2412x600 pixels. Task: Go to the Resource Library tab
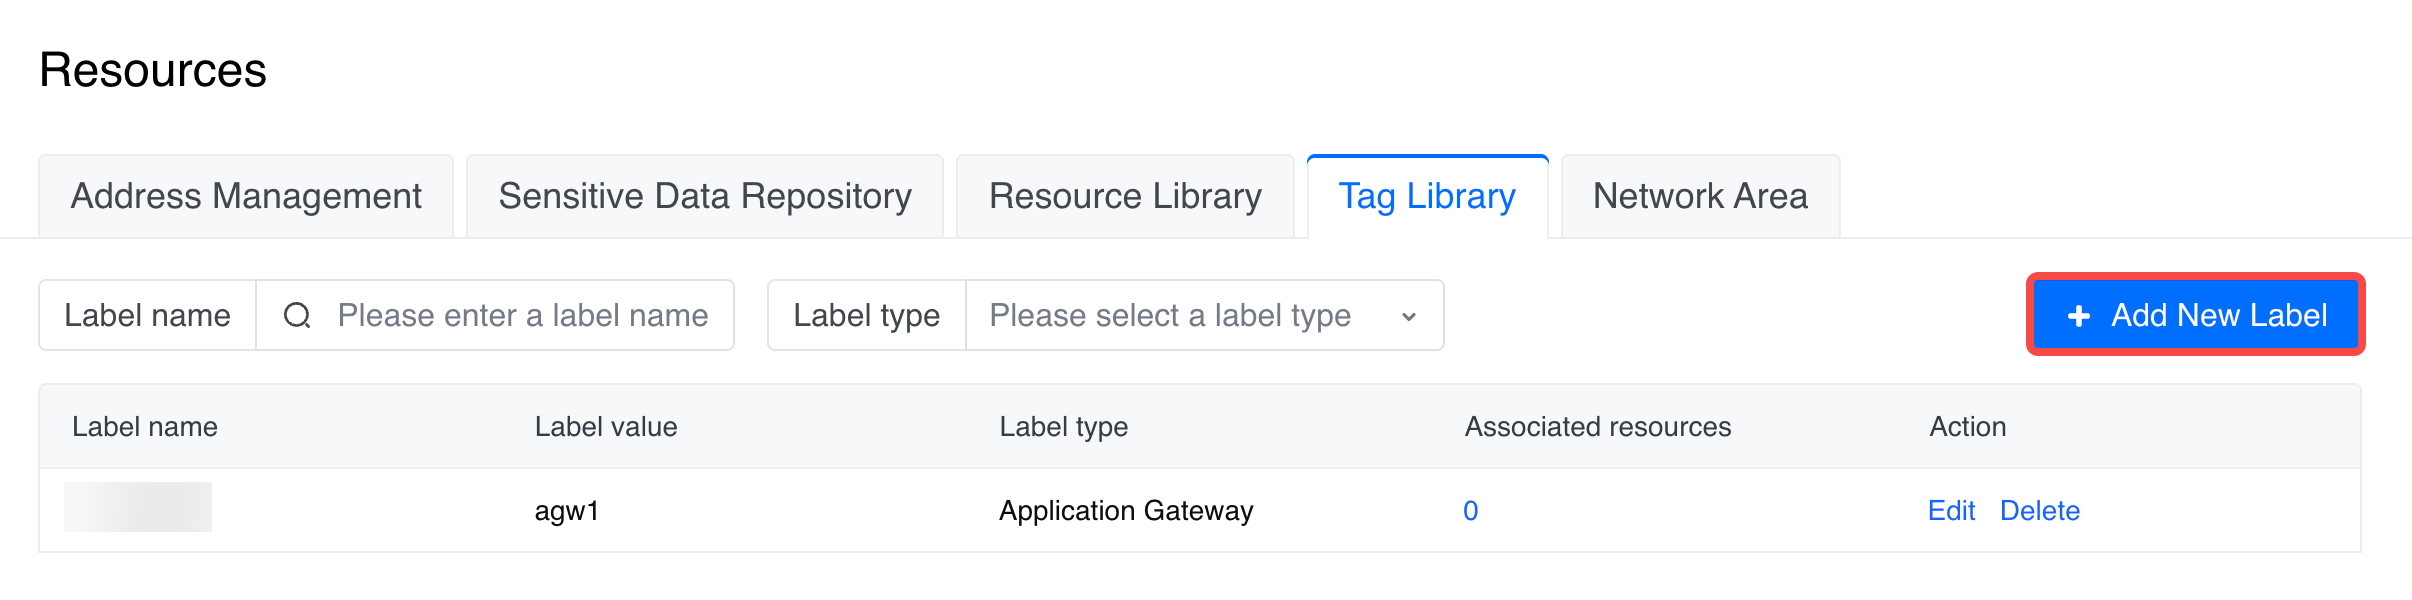click(1125, 197)
